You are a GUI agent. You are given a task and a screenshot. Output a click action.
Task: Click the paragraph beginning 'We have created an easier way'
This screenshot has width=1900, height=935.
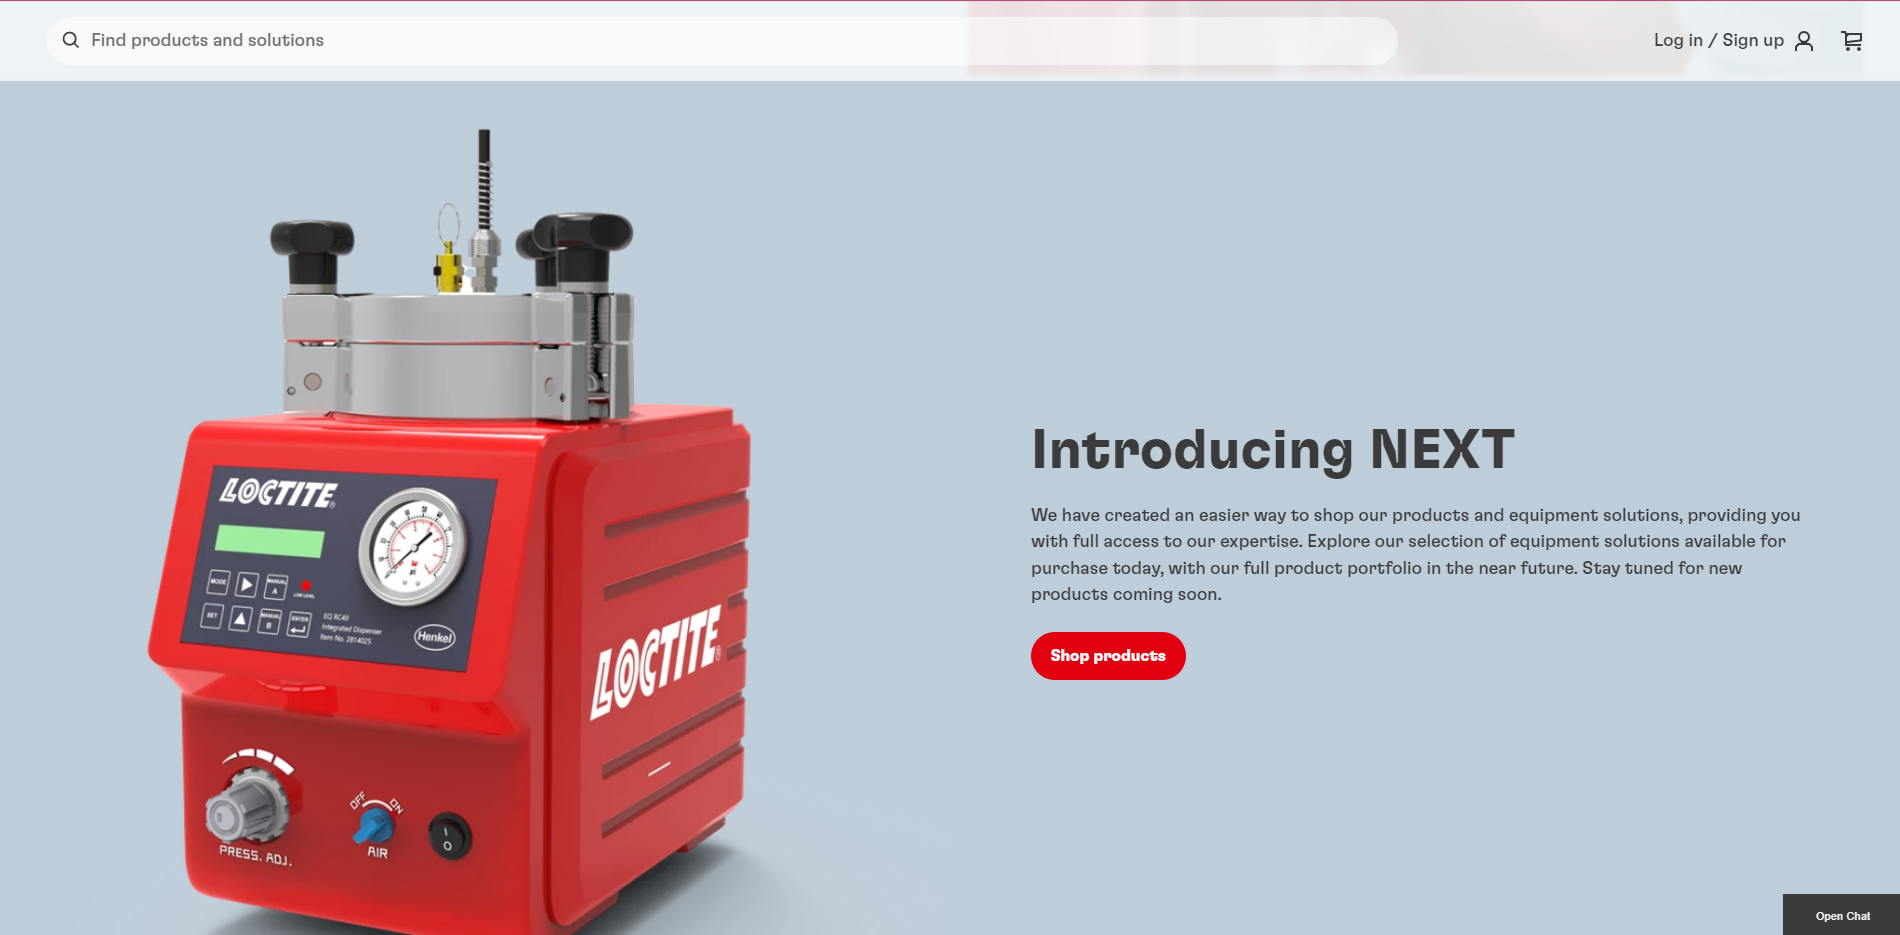point(1416,554)
